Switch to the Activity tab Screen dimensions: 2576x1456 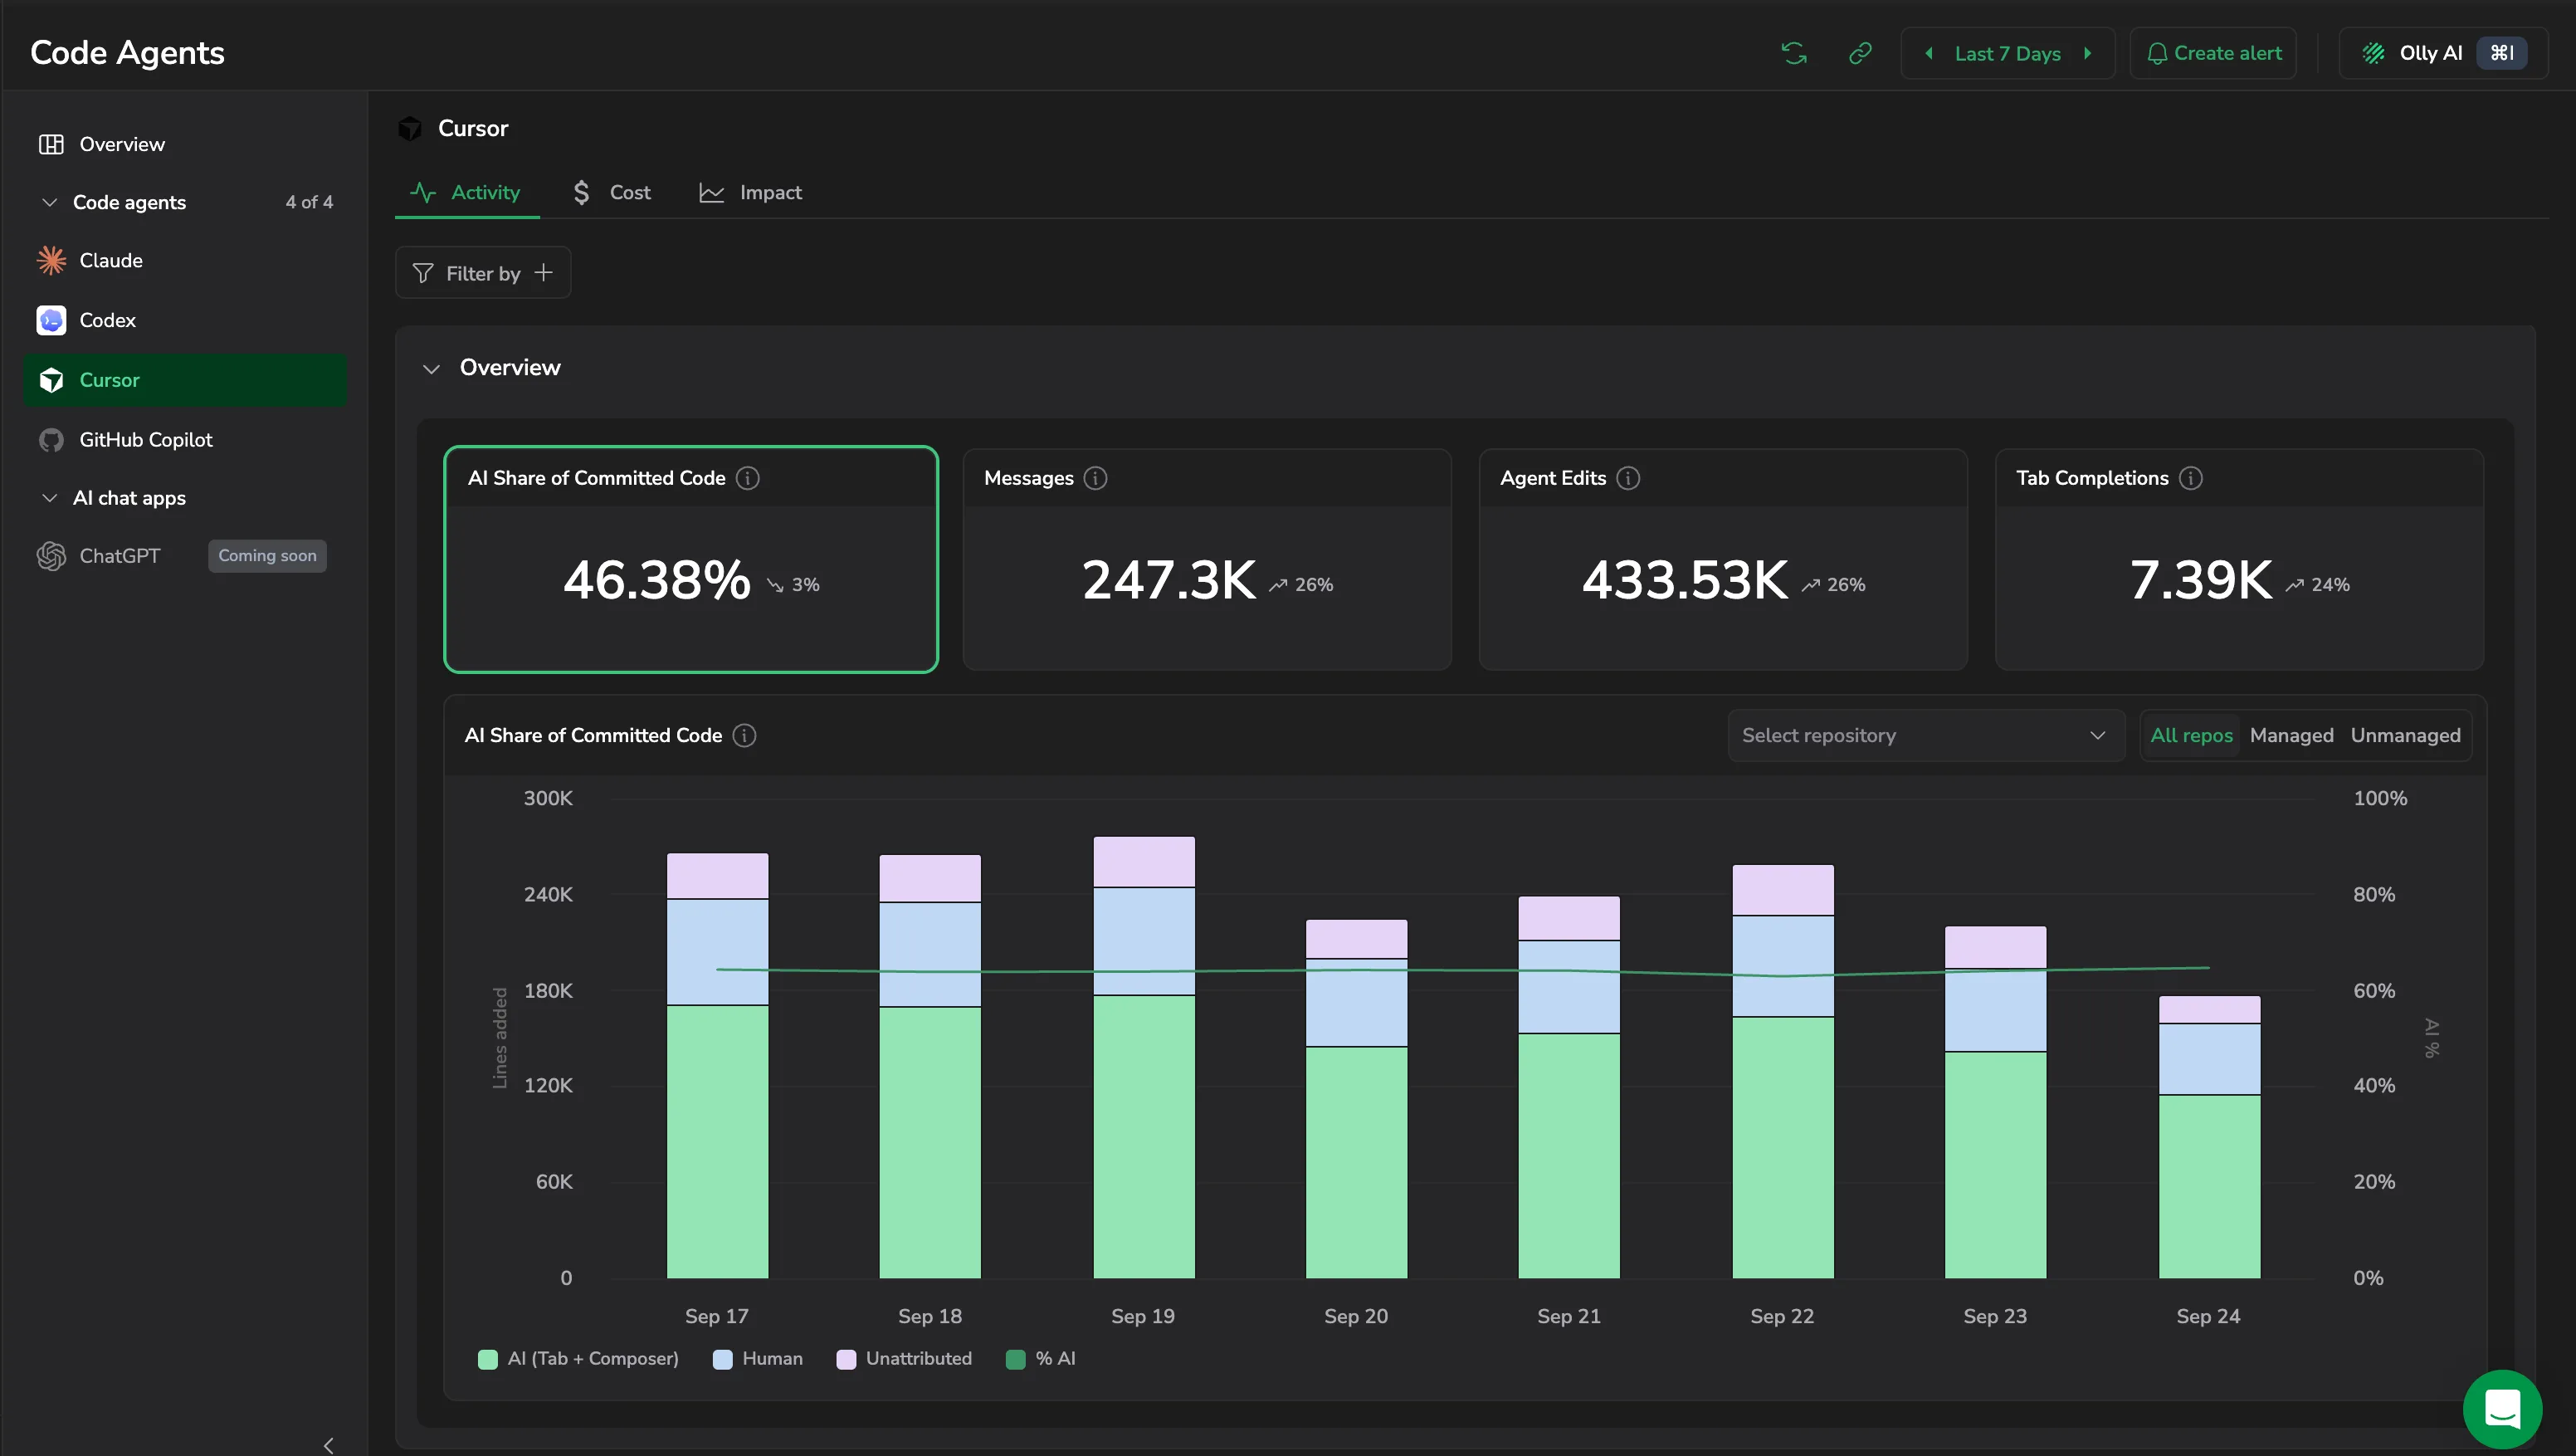[466, 192]
